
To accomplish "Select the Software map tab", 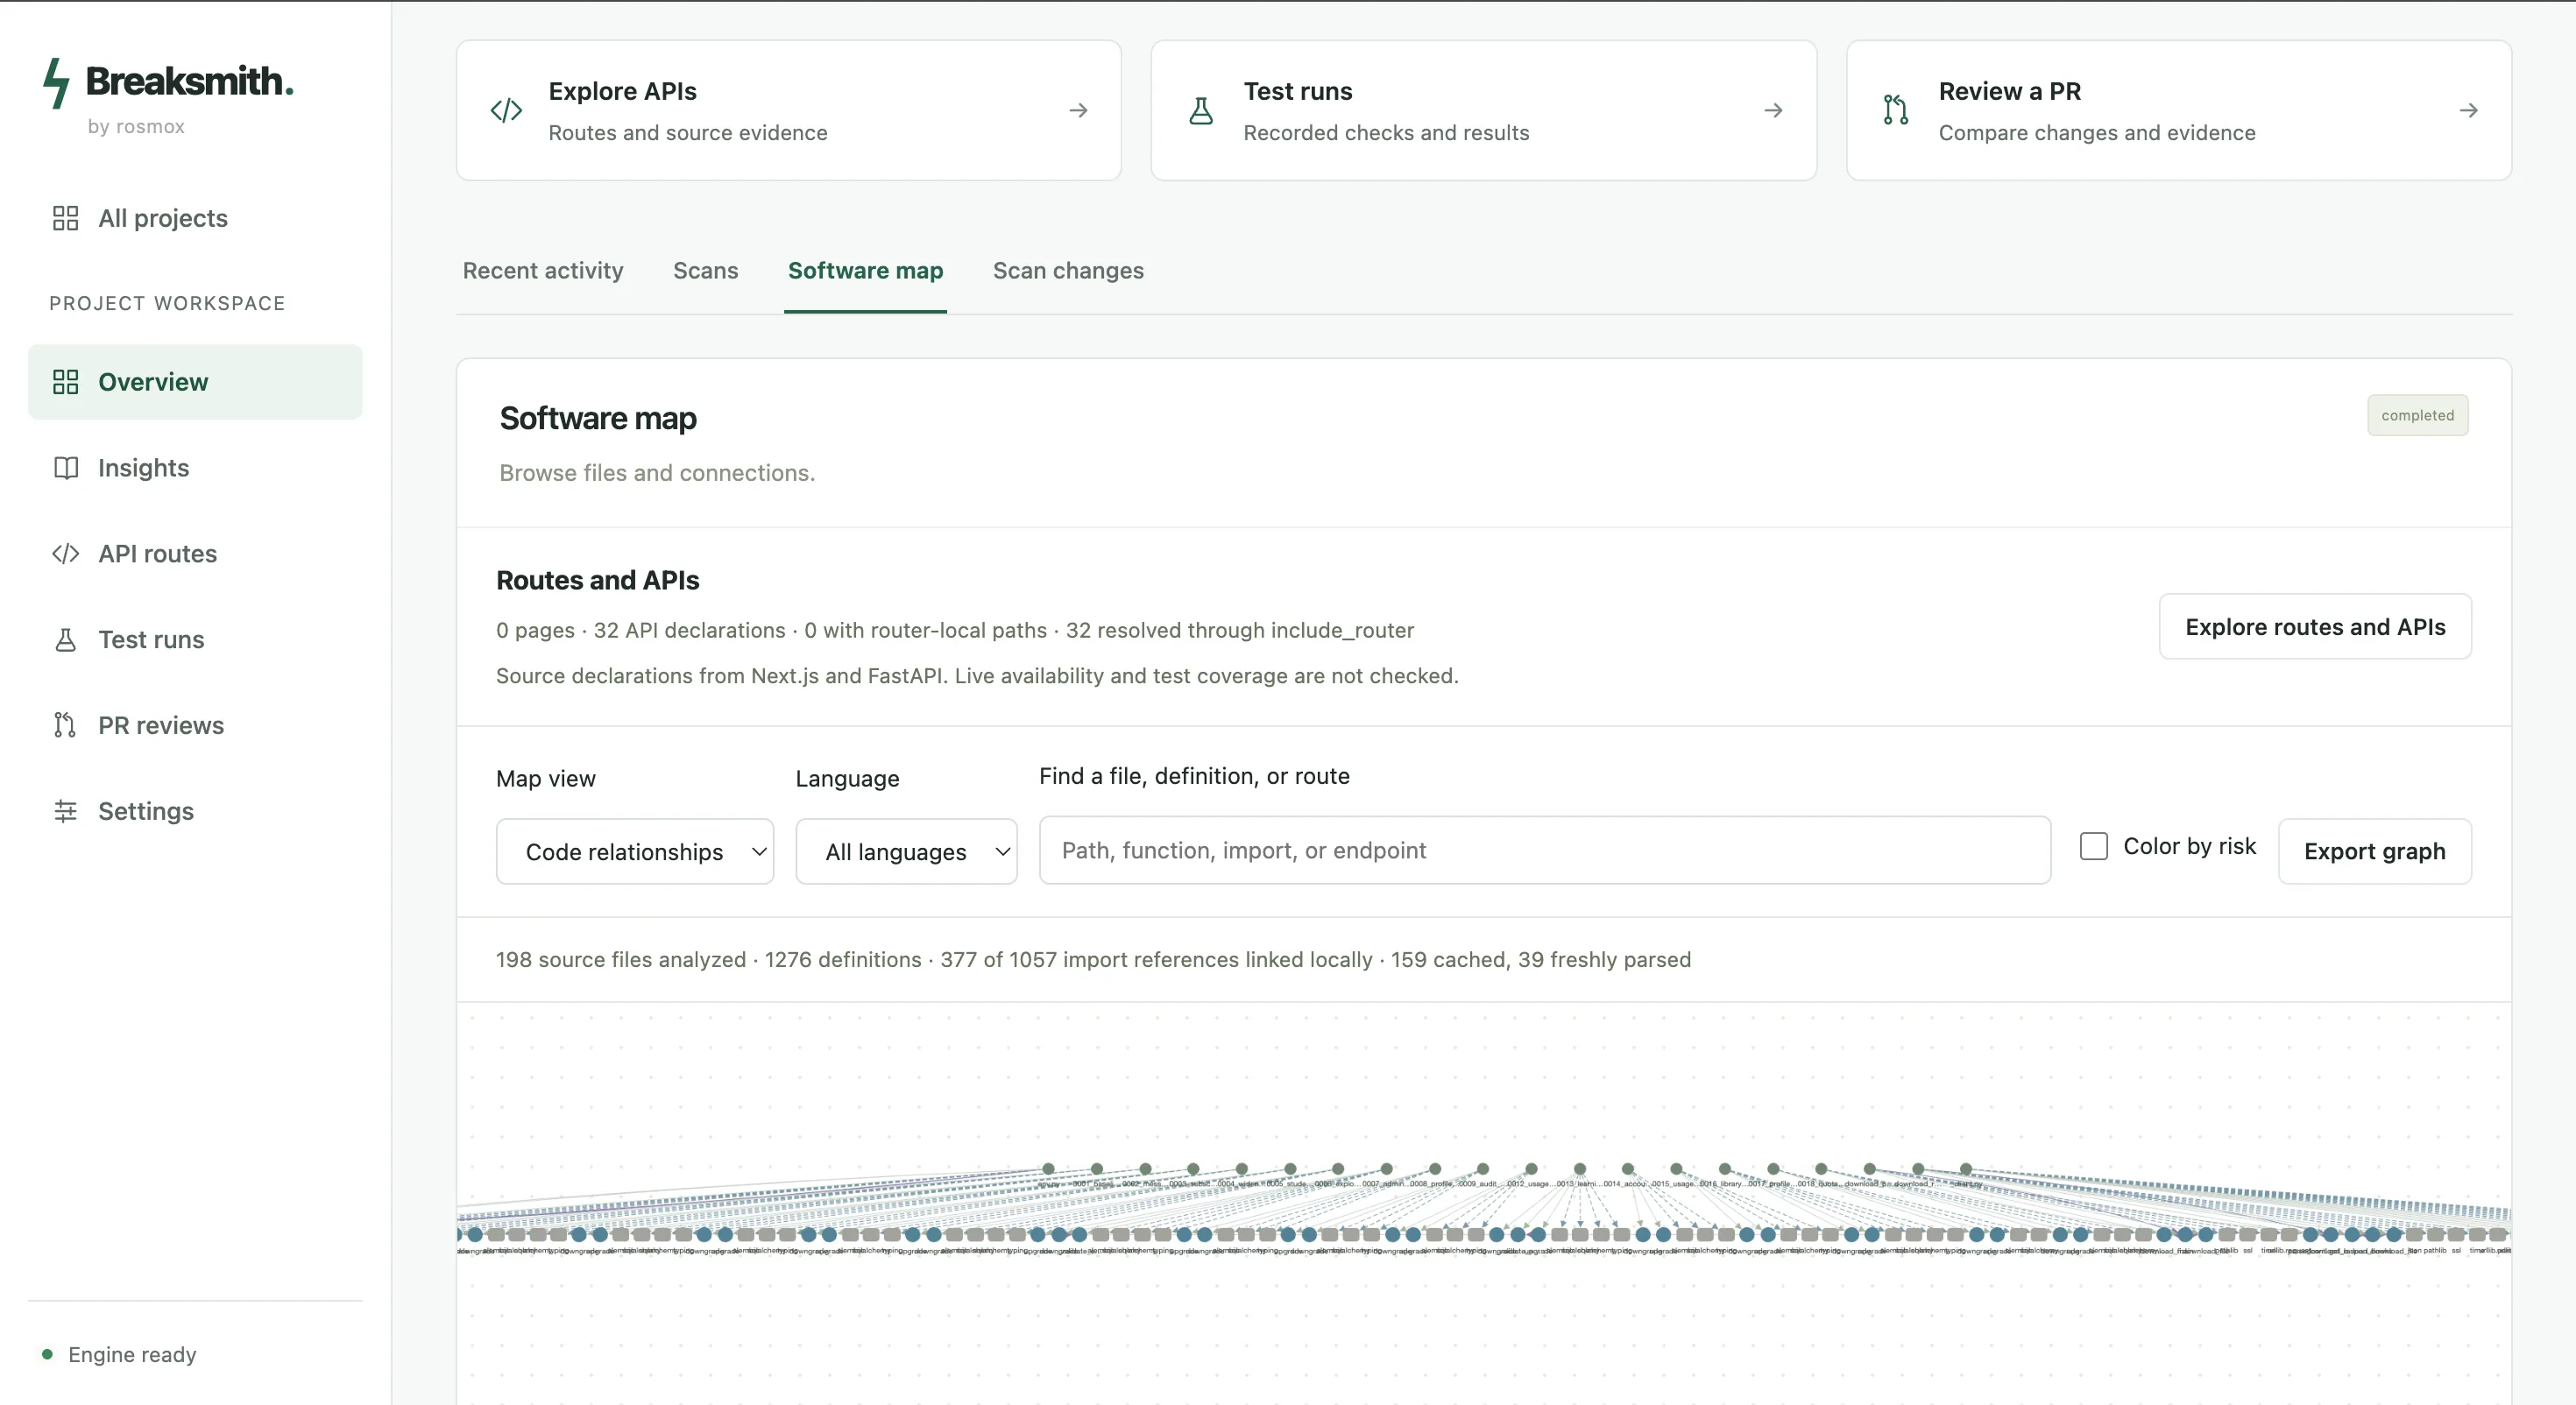I will pos(865,270).
